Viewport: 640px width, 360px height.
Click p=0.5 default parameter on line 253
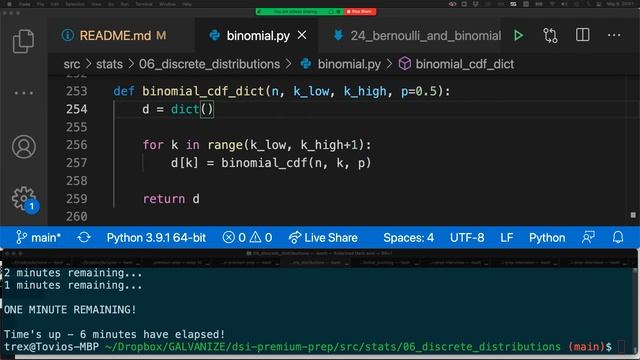pyautogui.click(x=419, y=91)
